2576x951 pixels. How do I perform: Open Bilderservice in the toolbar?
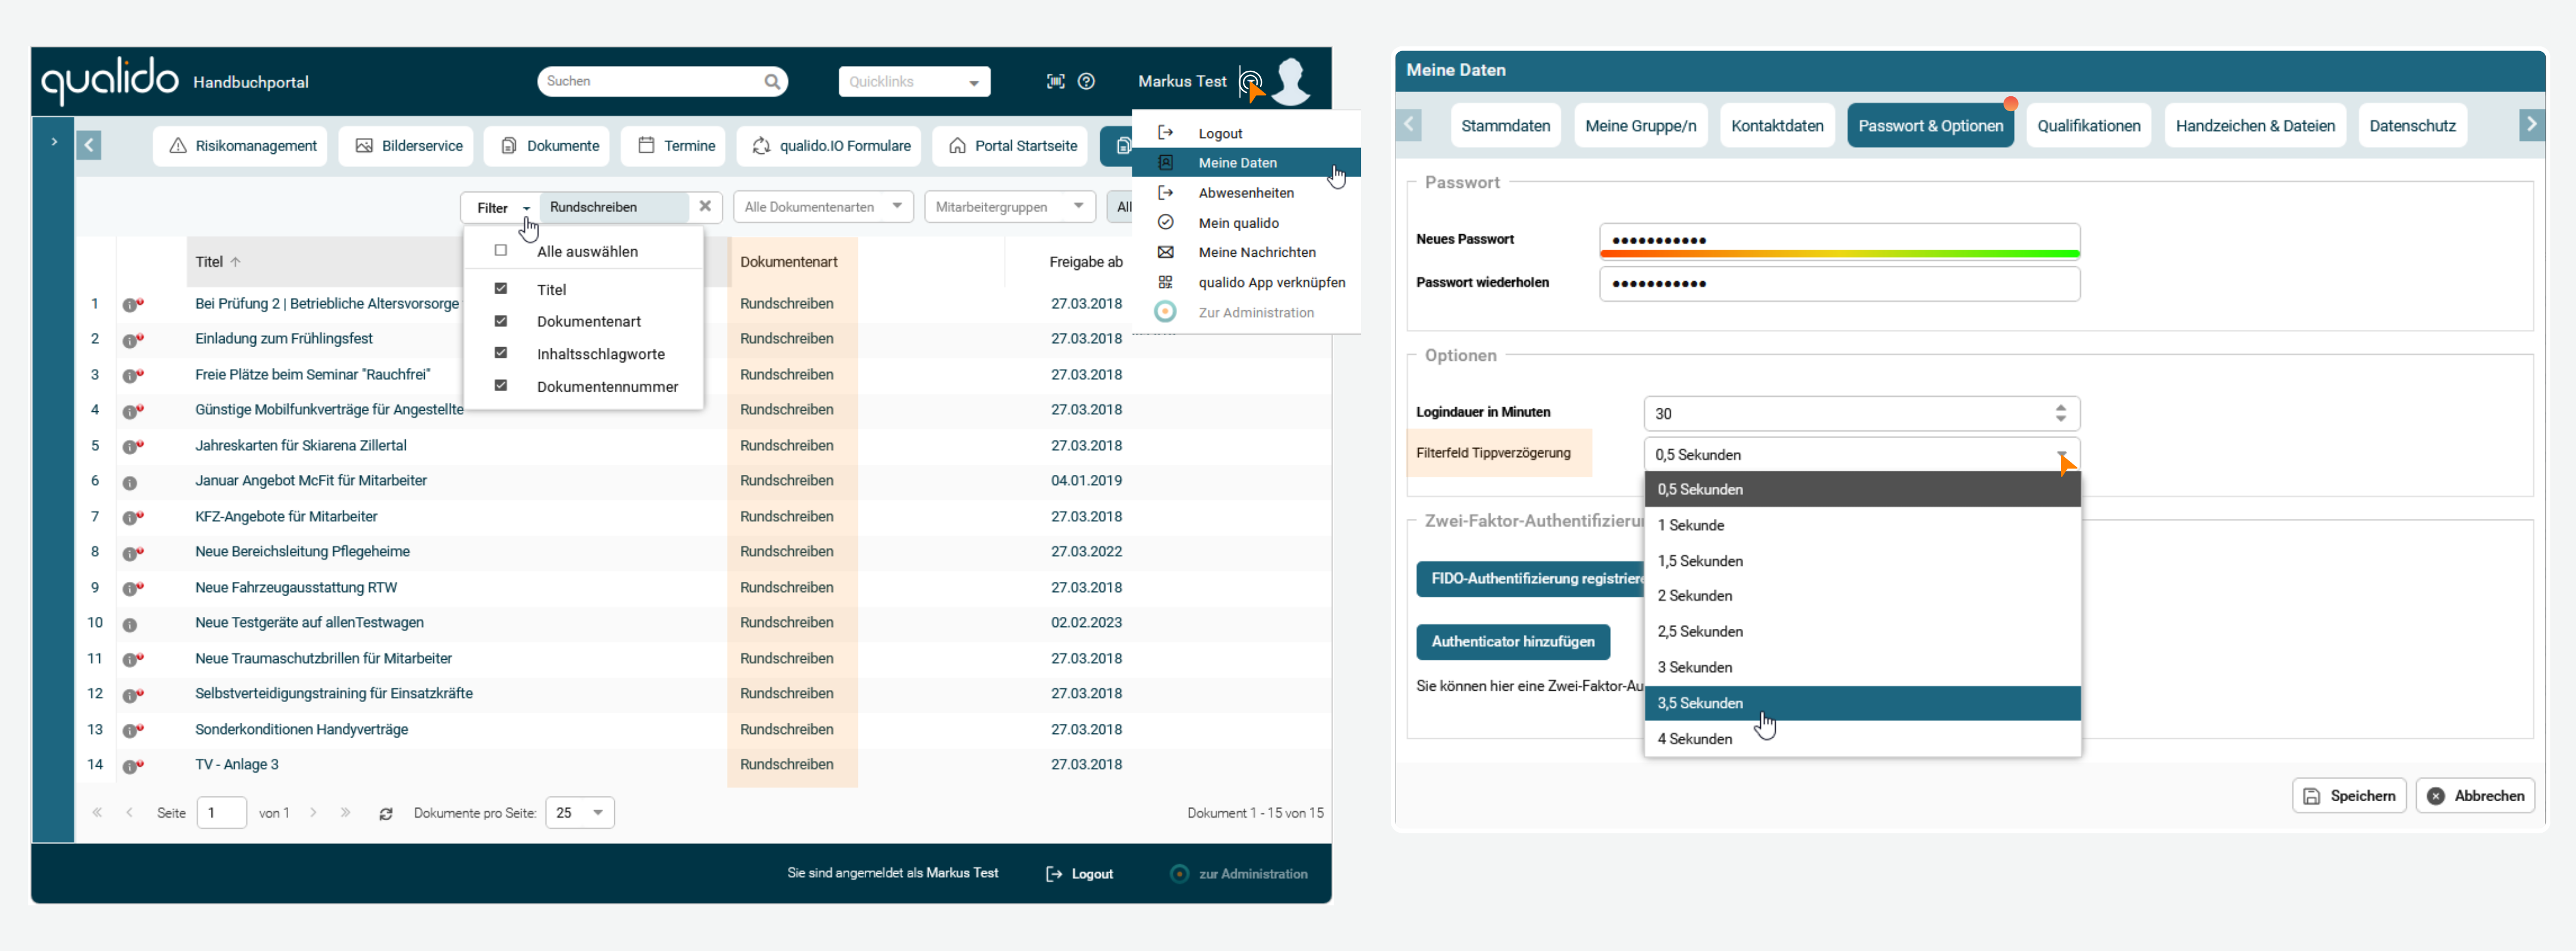pos(406,146)
